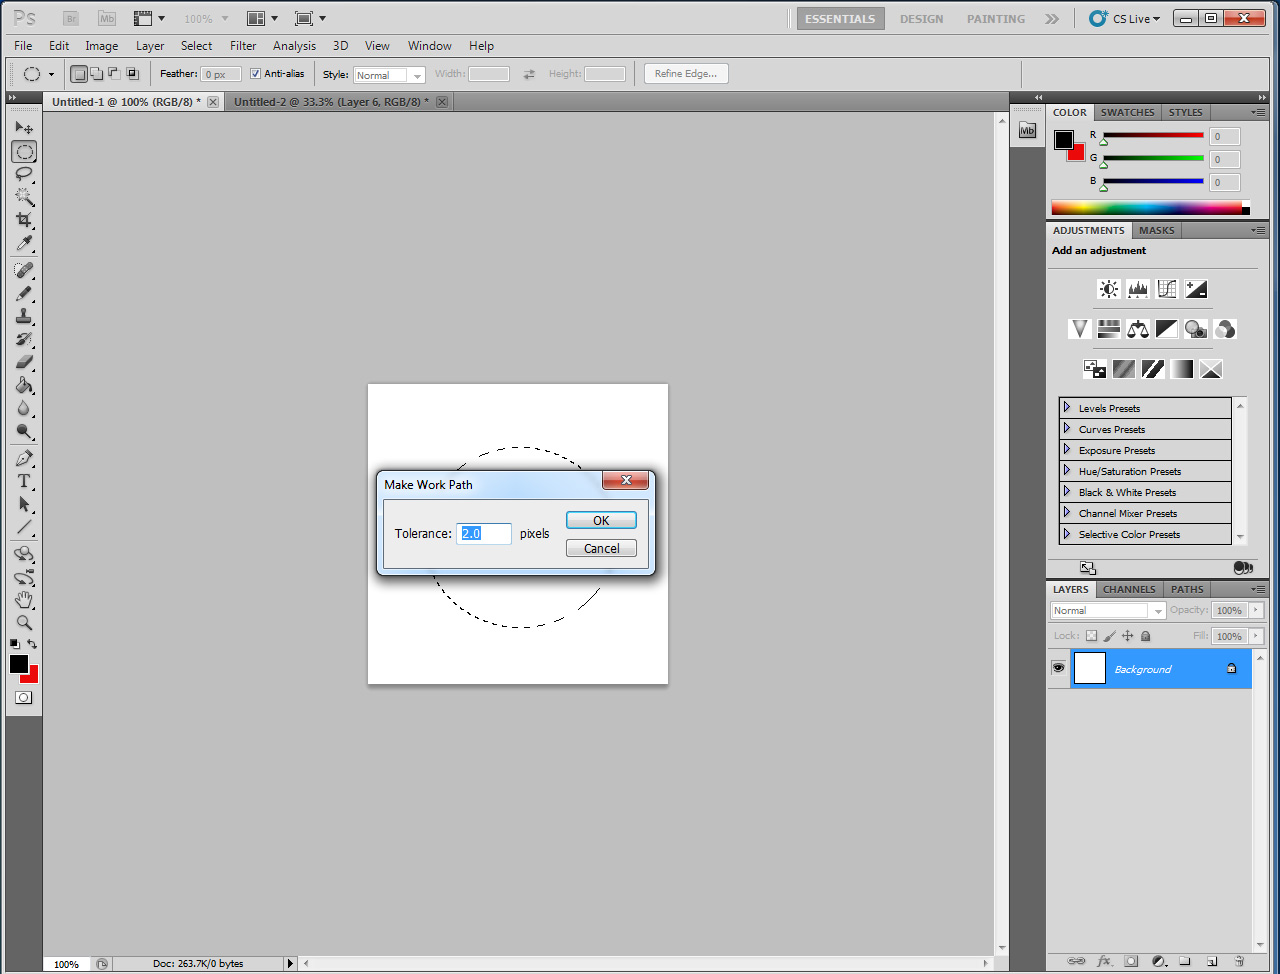Toggle lock transparent pixels
Viewport: 1280px width, 974px height.
(x=1091, y=636)
